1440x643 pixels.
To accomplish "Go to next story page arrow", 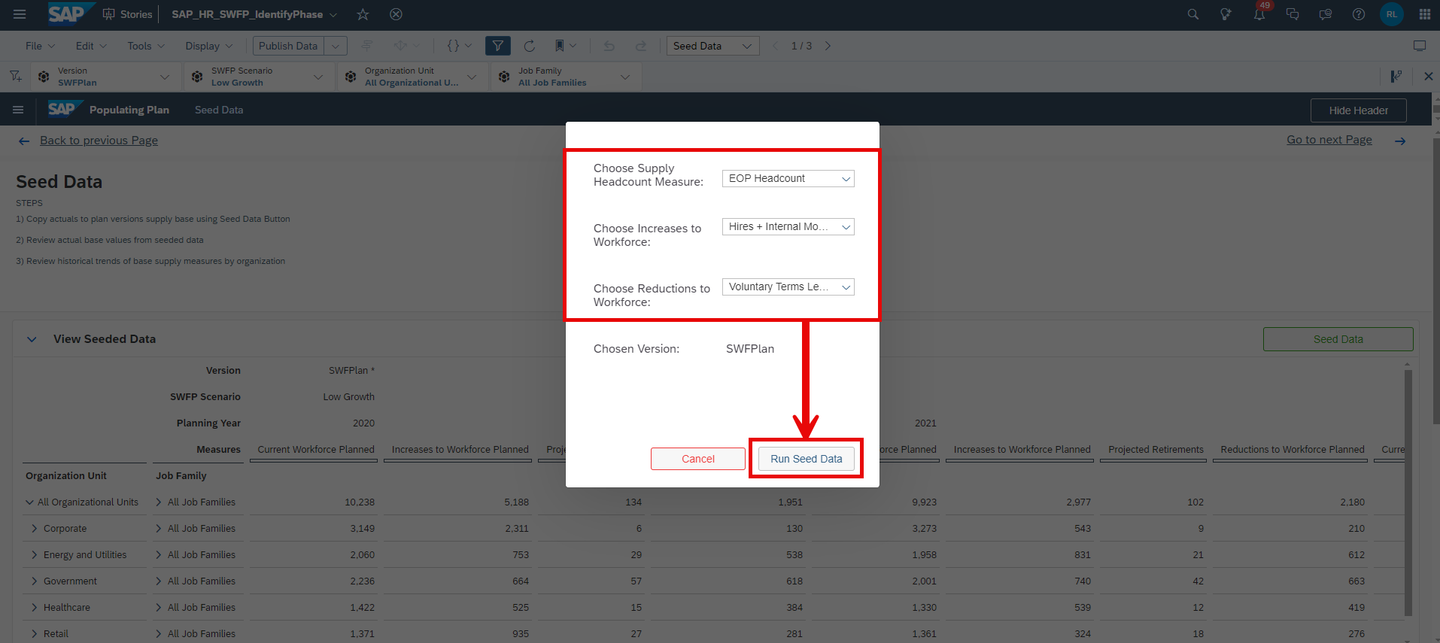I will pos(827,46).
